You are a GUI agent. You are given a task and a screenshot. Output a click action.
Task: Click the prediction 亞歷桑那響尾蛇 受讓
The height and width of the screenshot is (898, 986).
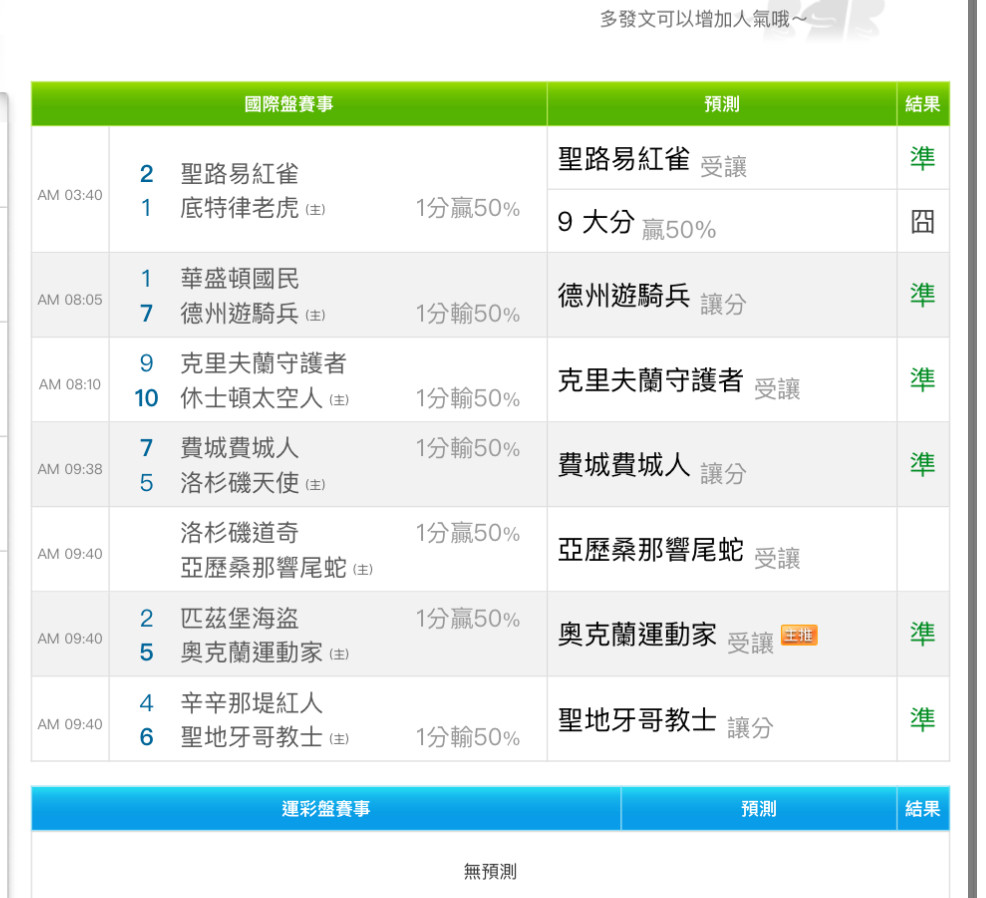pos(679,552)
